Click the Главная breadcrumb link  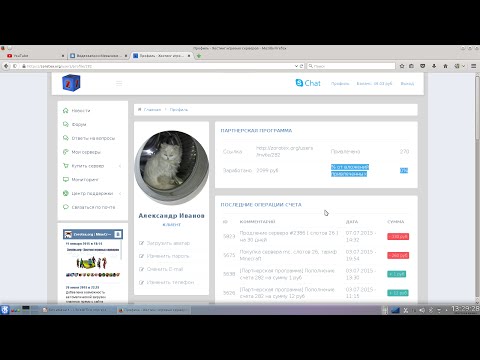[x=152, y=110]
